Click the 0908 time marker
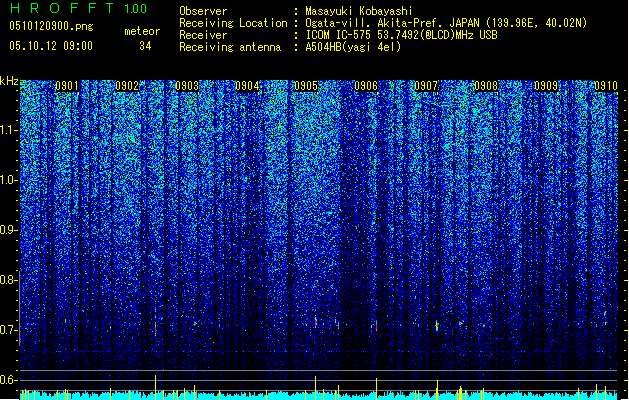 [486, 86]
